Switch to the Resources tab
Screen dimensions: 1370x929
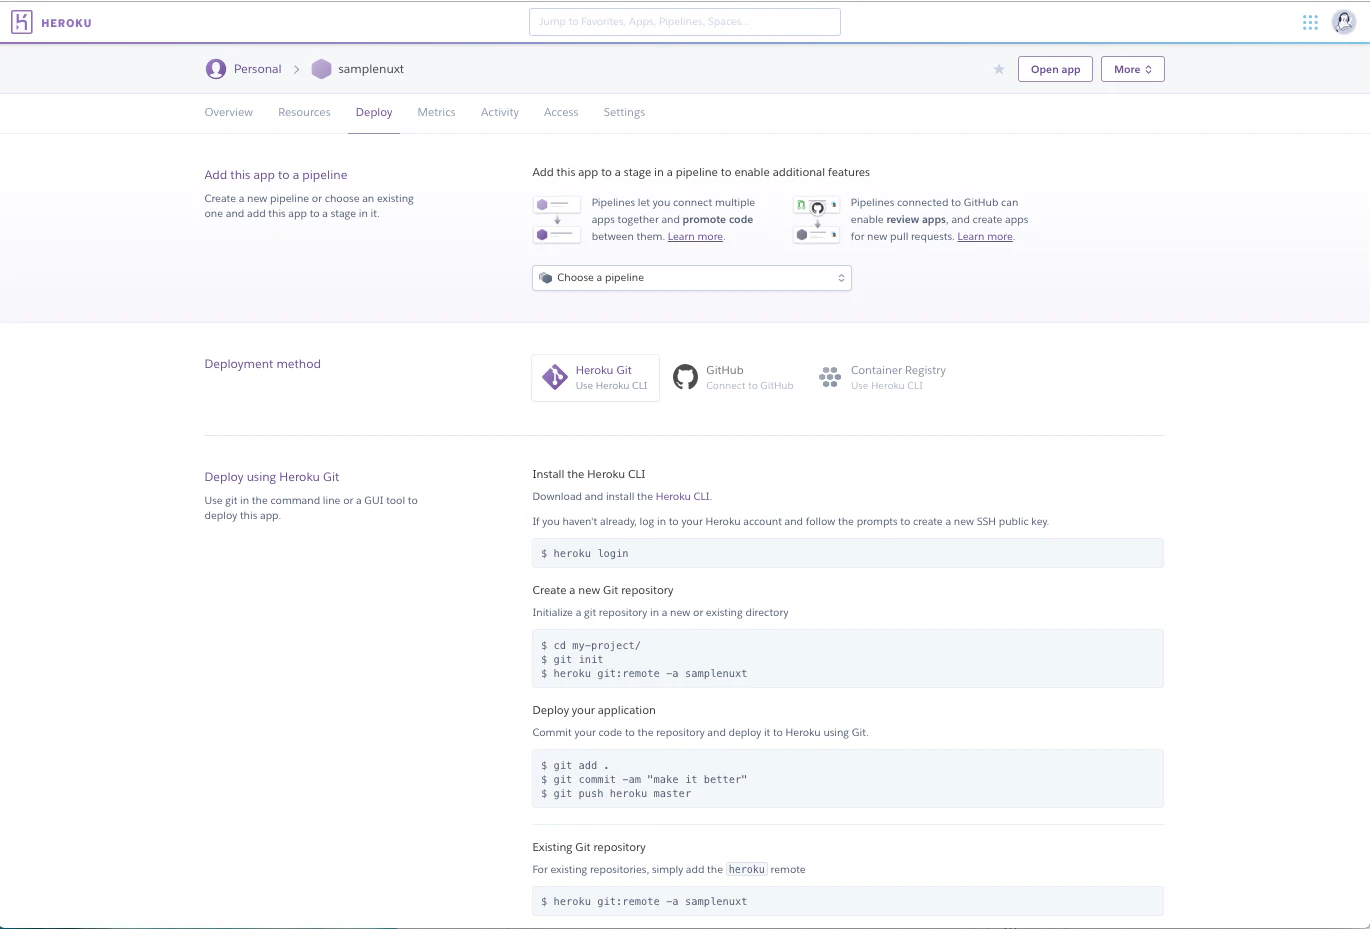pyautogui.click(x=304, y=112)
